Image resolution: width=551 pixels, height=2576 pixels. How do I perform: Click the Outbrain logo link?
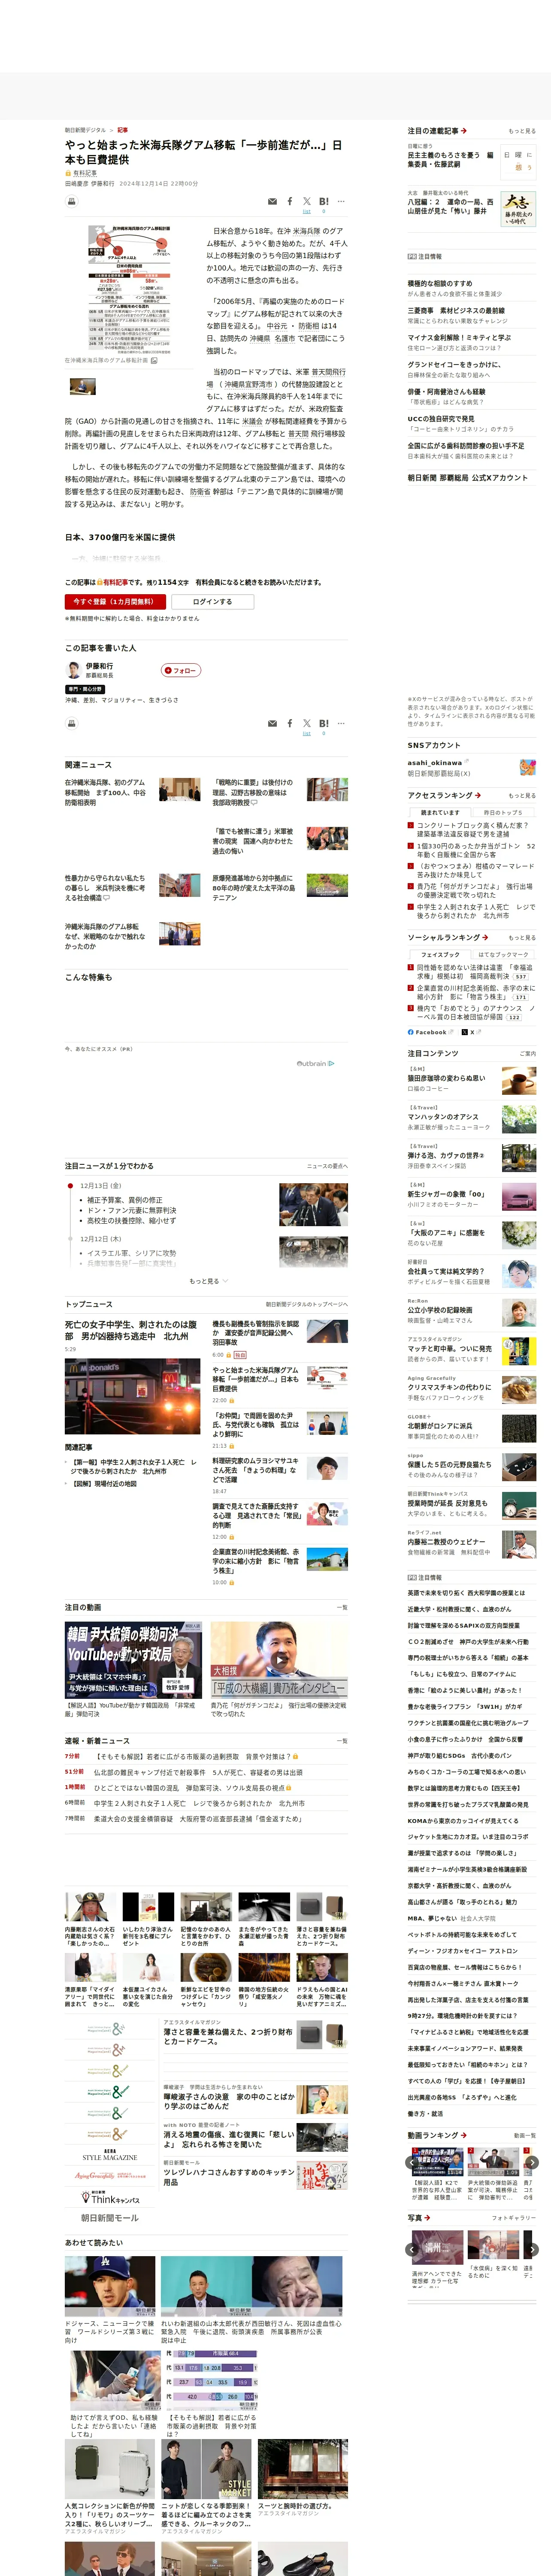pyautogui.click(x=316, y=1063)
